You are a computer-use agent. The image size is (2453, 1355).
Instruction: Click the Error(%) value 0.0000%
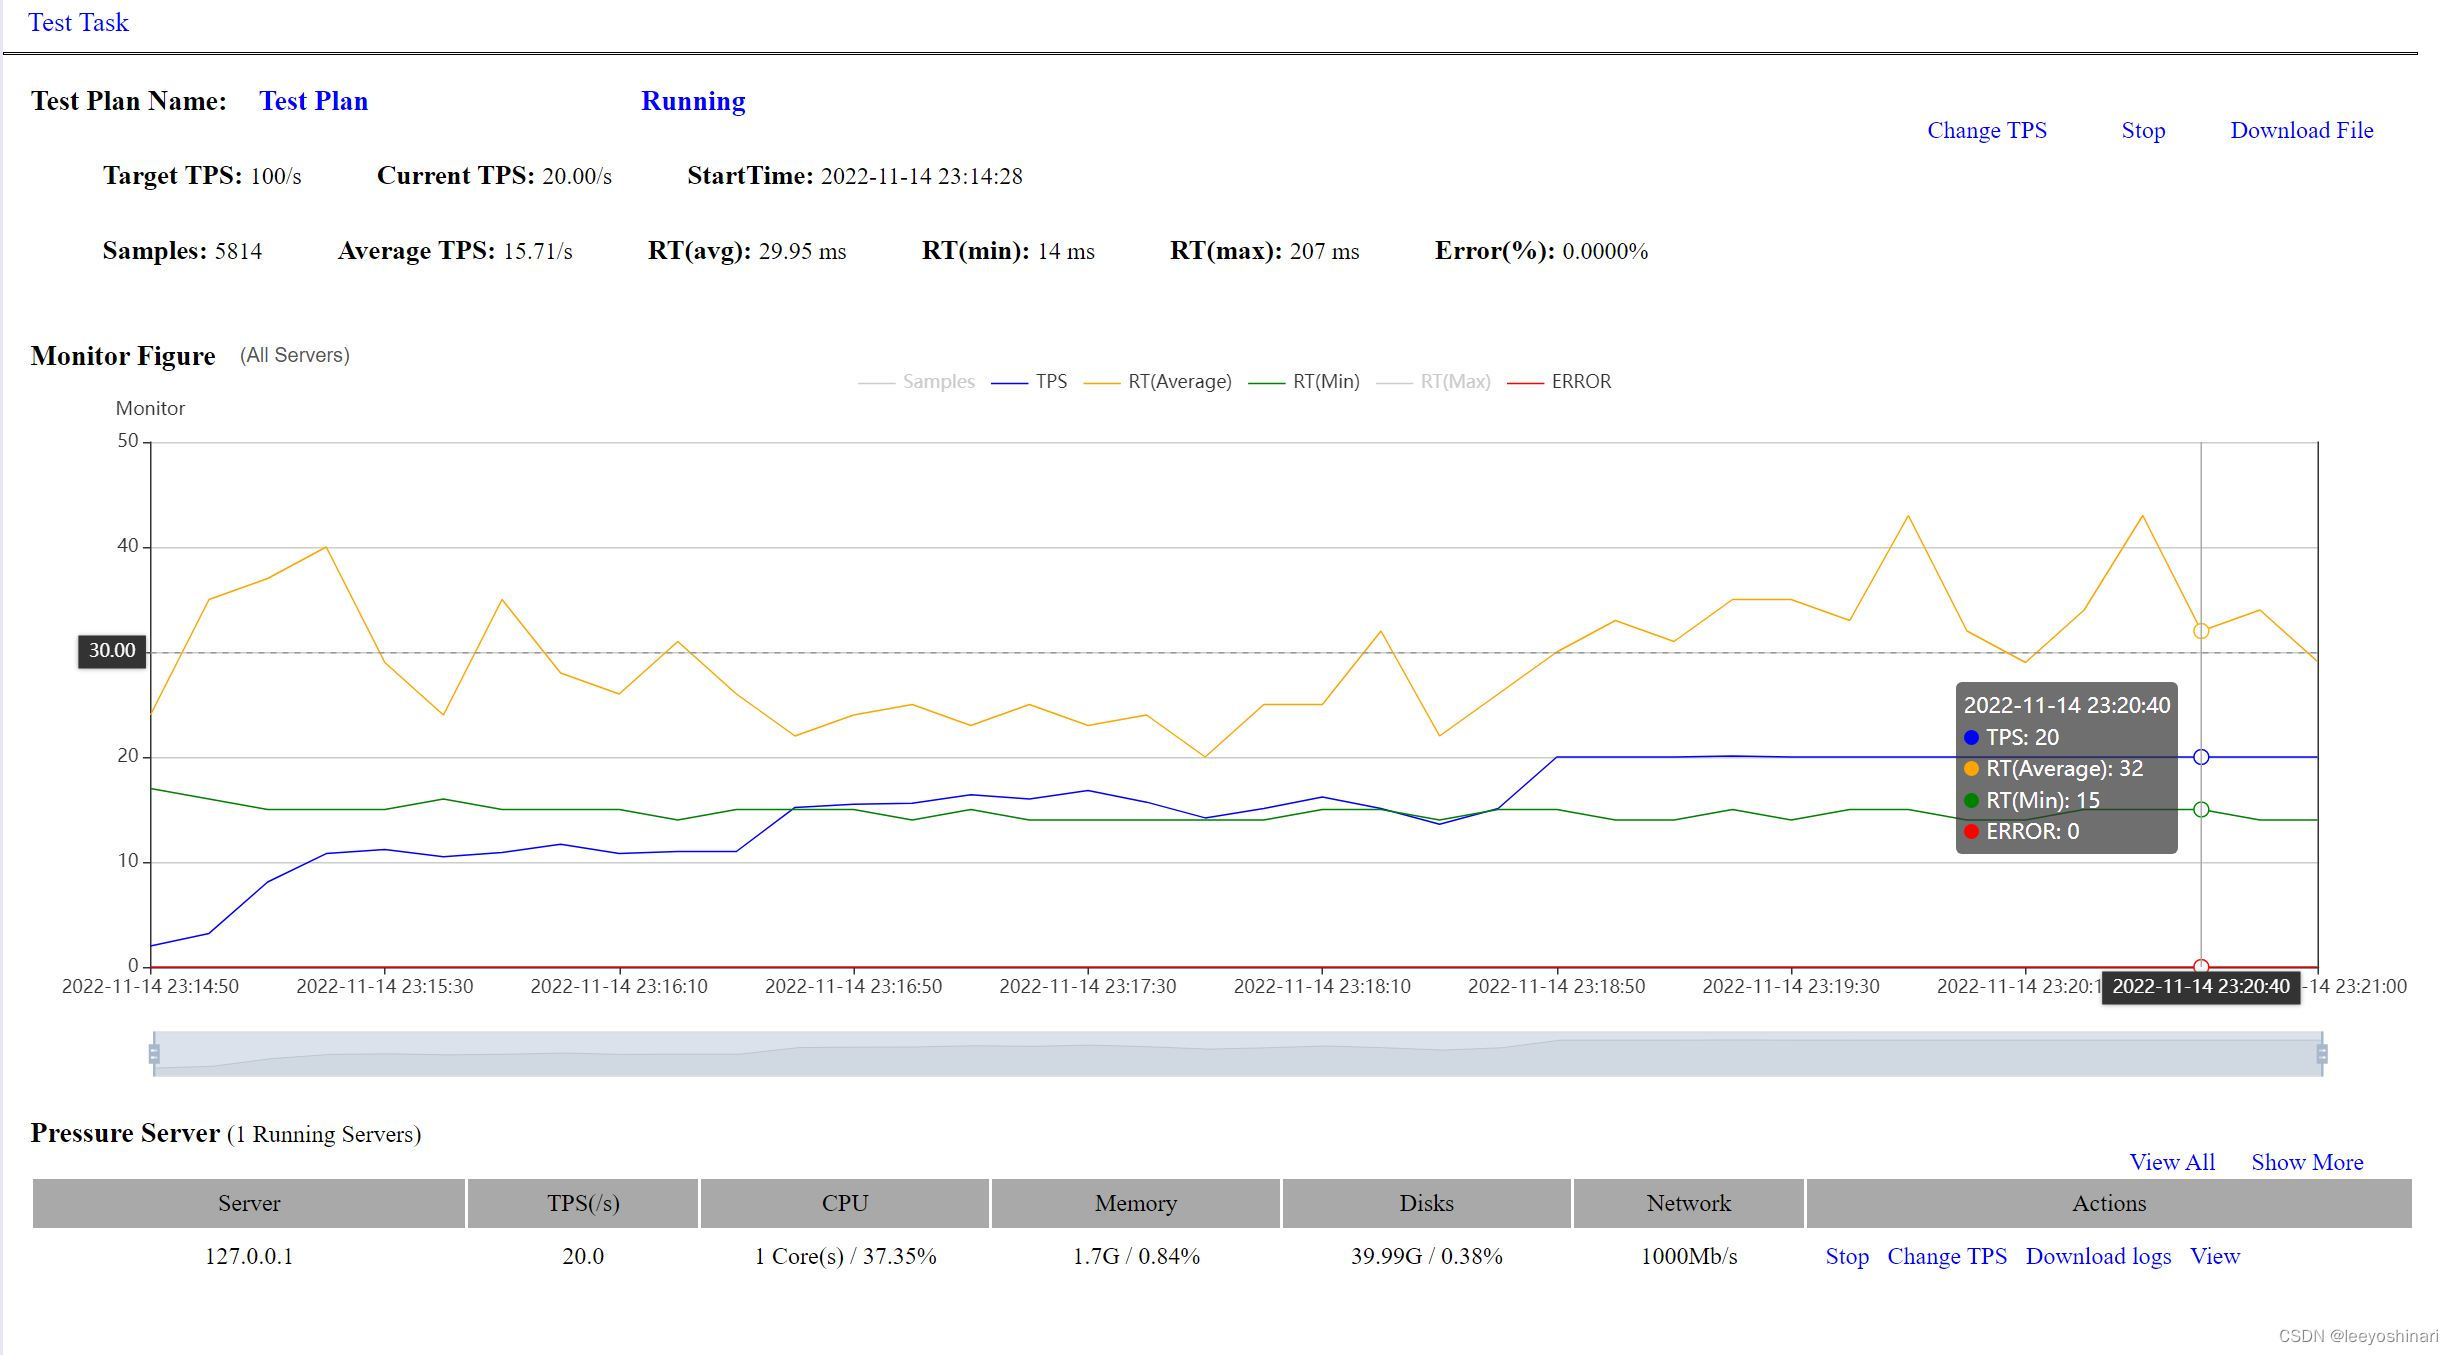point(1605,251)
